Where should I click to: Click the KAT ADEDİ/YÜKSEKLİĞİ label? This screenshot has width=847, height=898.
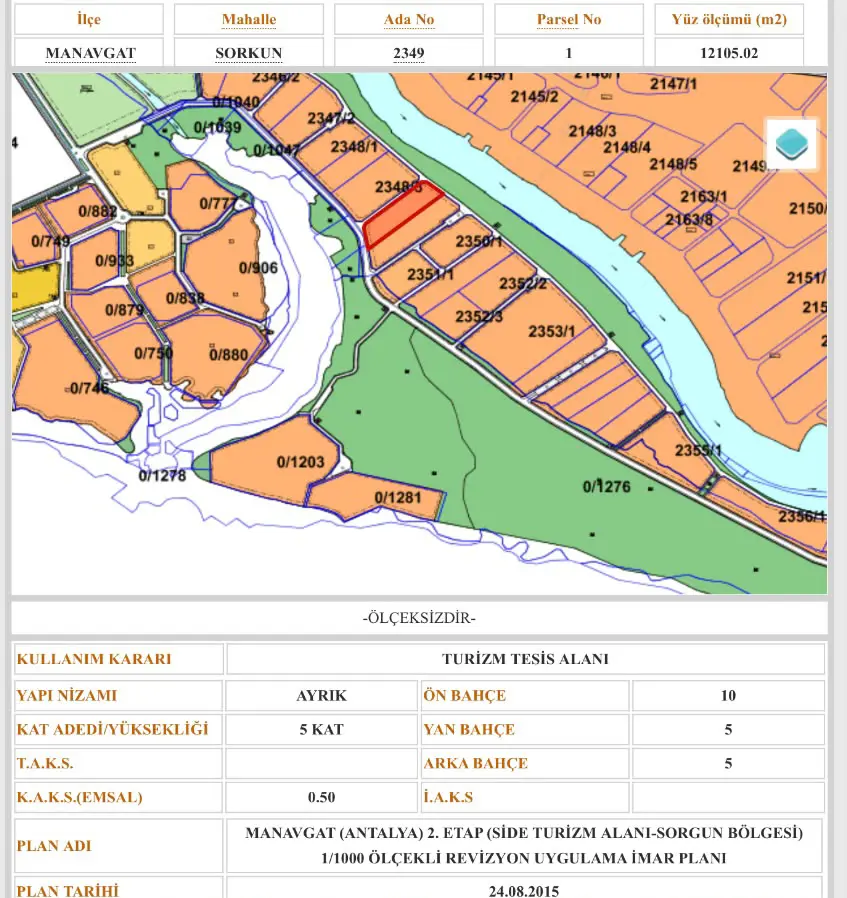(112, 729)
